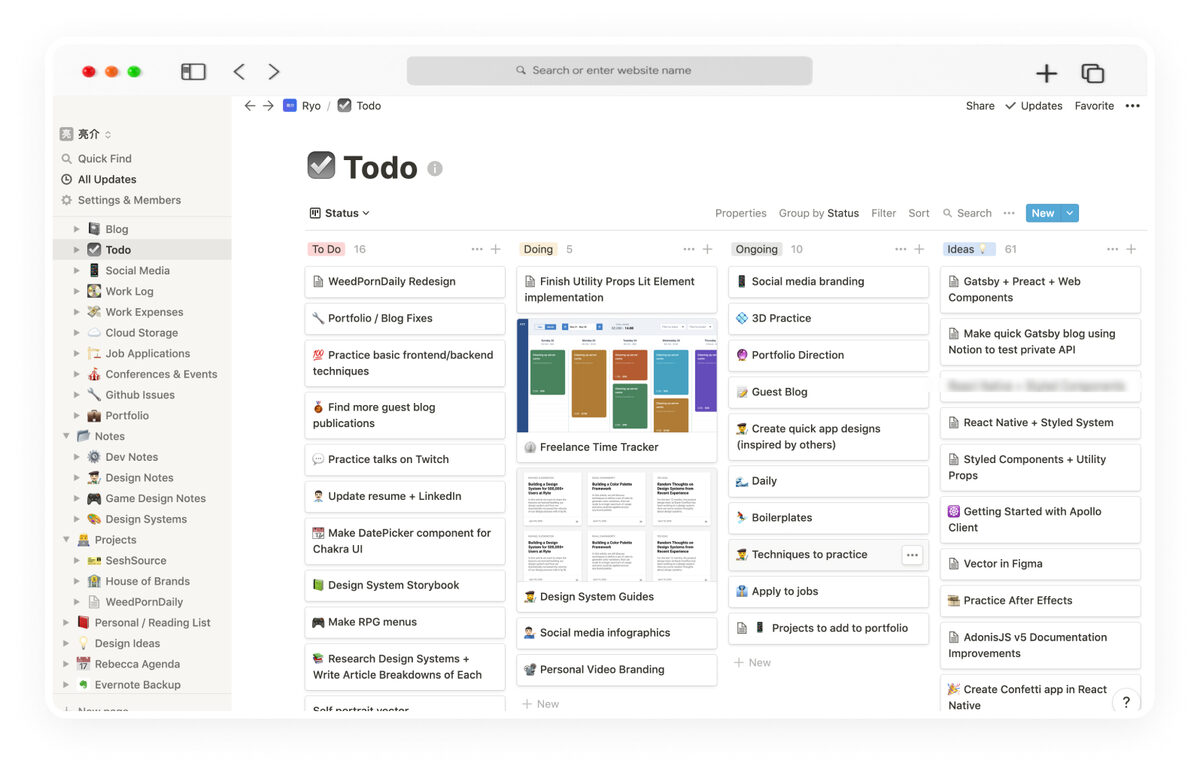Screen dimensions: 1200x772
Task: Collapse the Projects section in sidebar
Action: click(66, 540)
